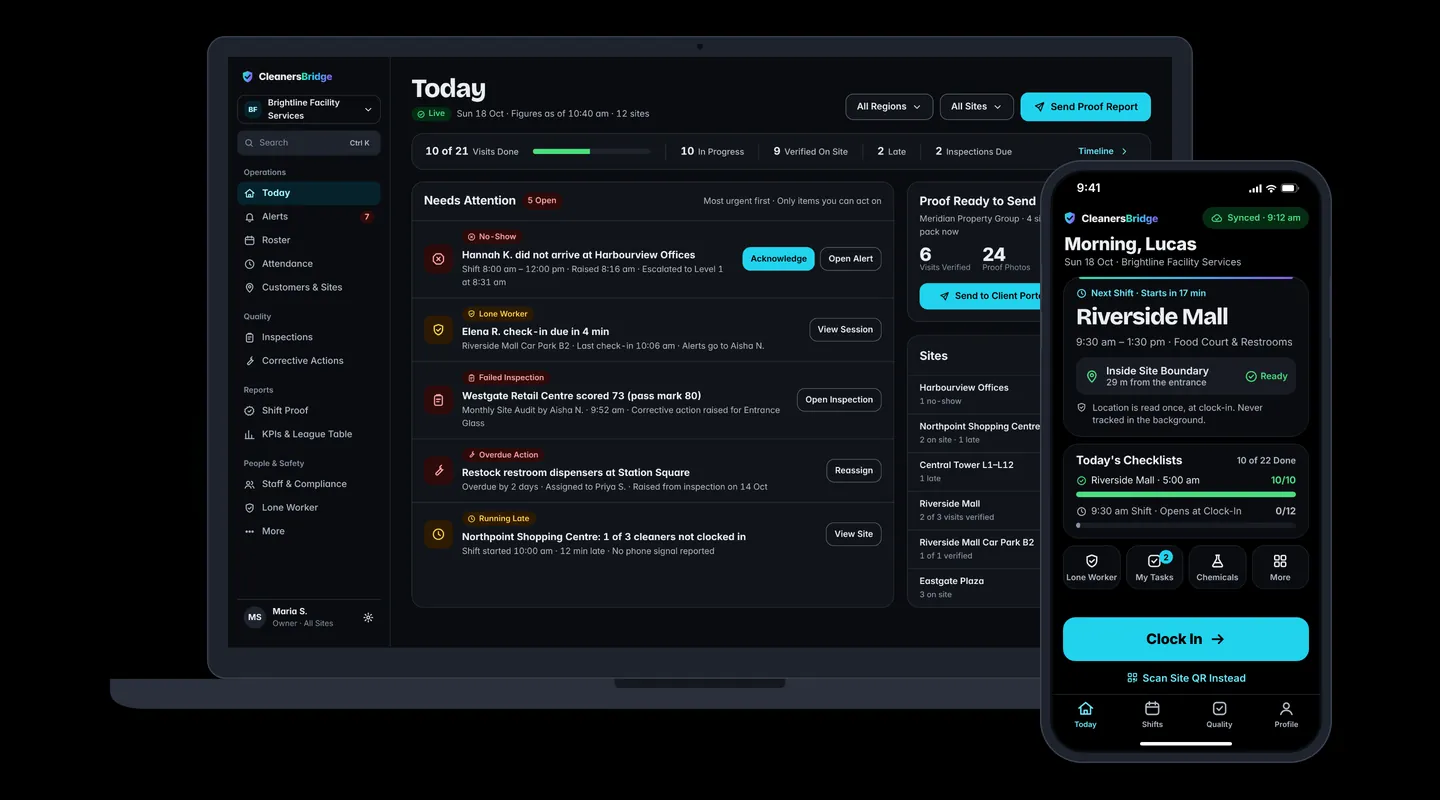Open Corrective Actions in the sidebar
This screenshot has width=1440, height=800.
pos(309,361)
